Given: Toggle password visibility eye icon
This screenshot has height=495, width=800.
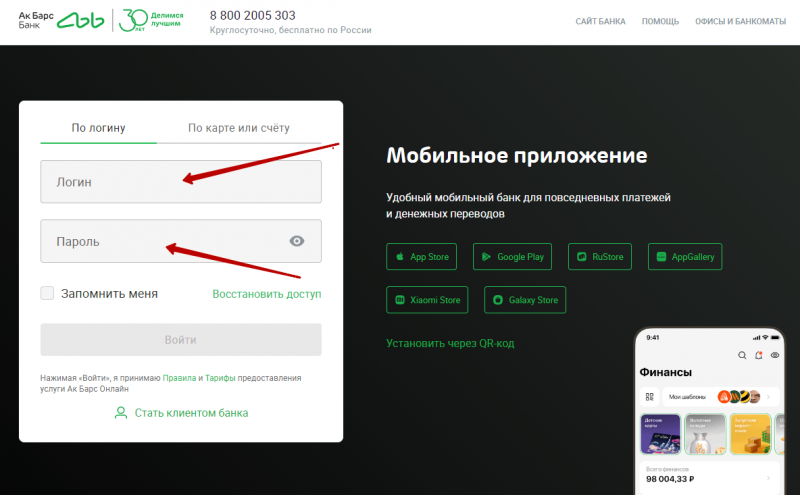Looking at the screenshot, I should 296,241.
